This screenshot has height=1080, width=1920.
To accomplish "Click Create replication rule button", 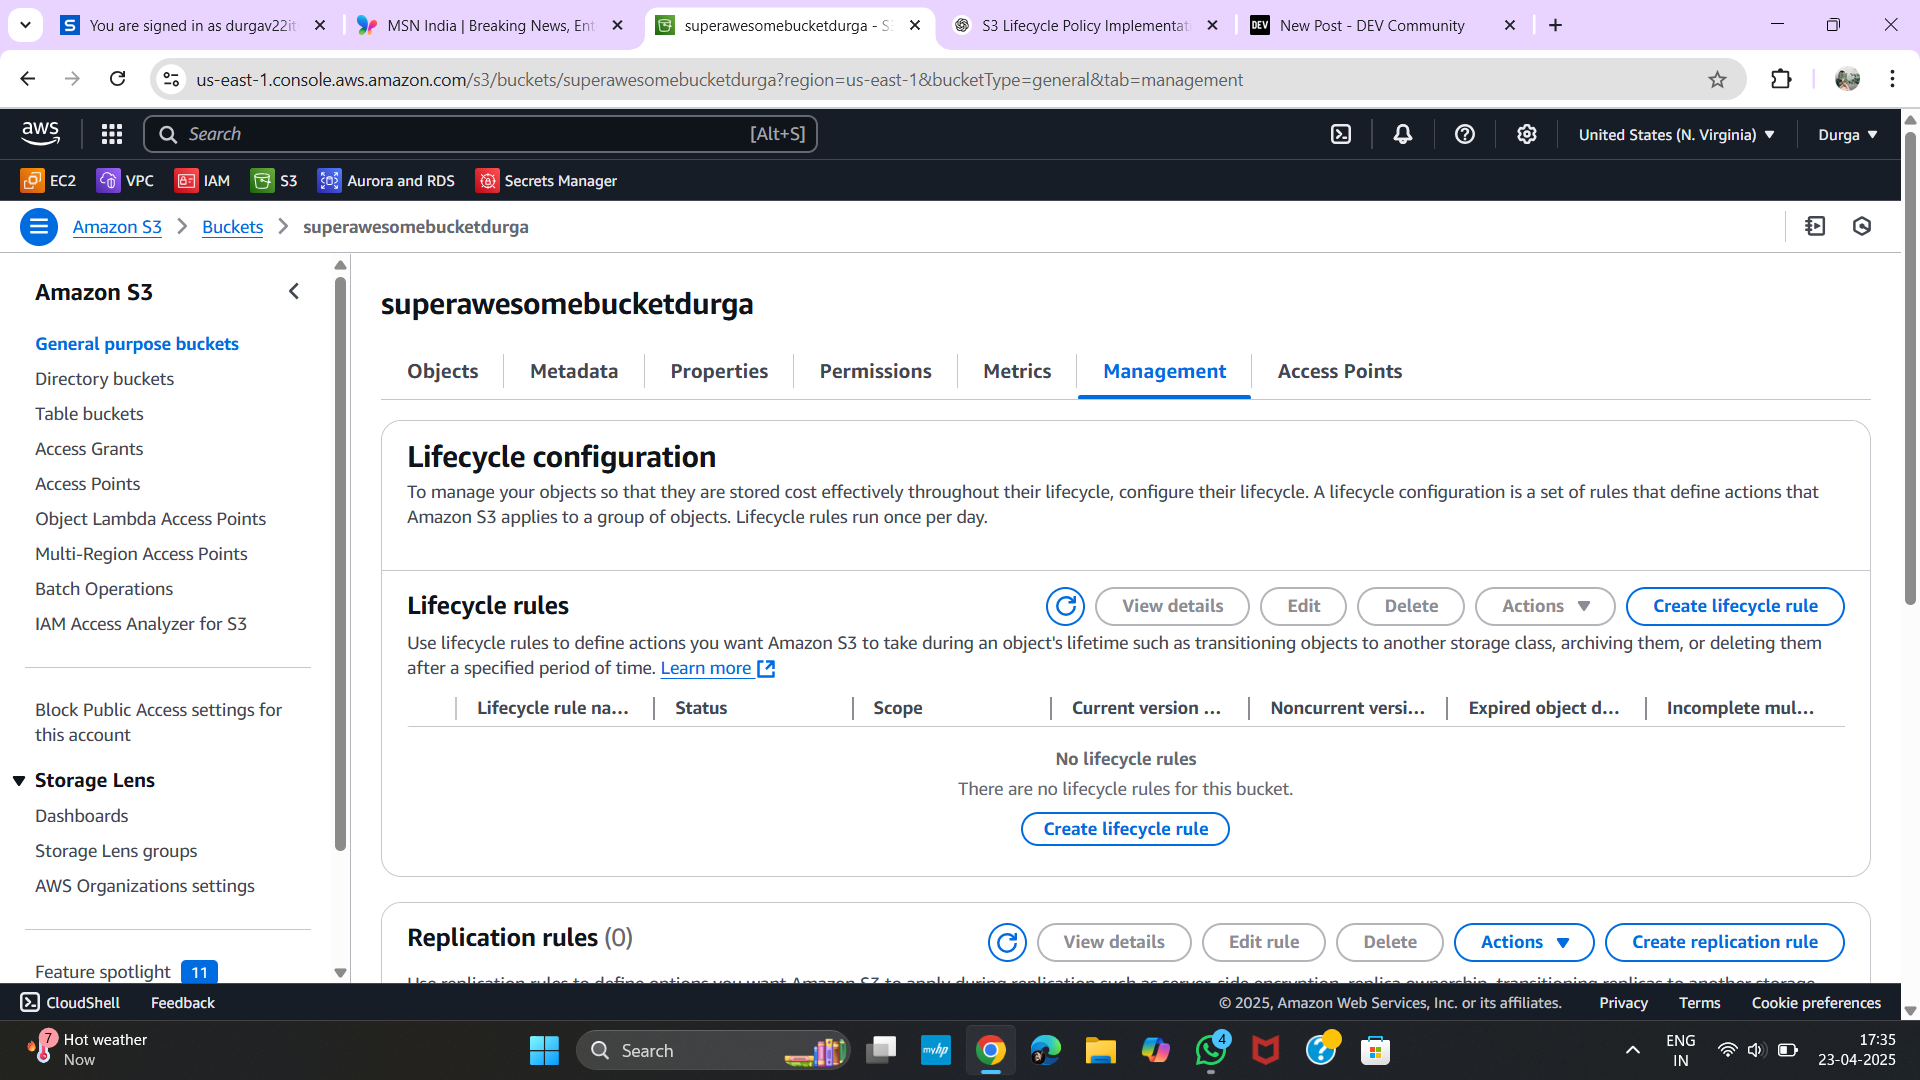I will click(x=1724, y=942).
